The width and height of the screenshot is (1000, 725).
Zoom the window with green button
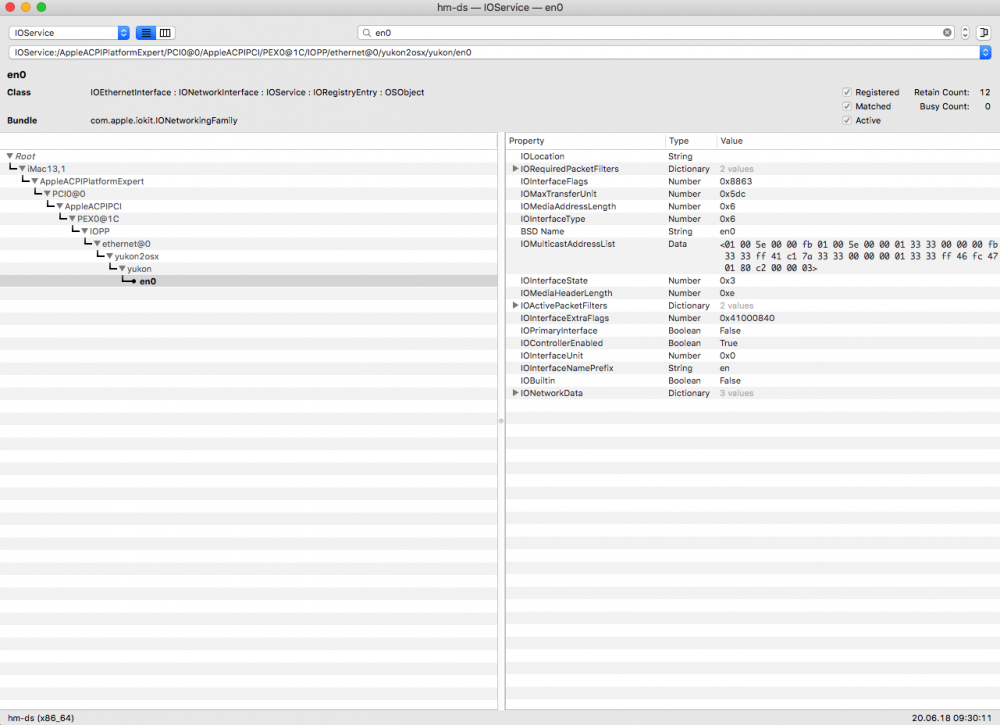coord(41,7)
